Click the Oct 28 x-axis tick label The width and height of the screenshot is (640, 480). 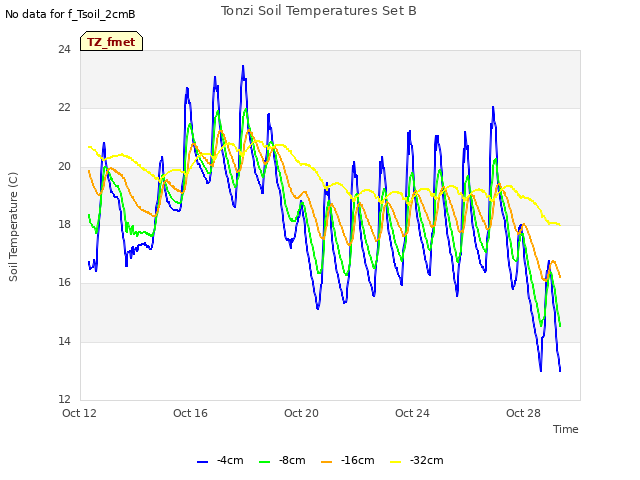tap(523, 413)
